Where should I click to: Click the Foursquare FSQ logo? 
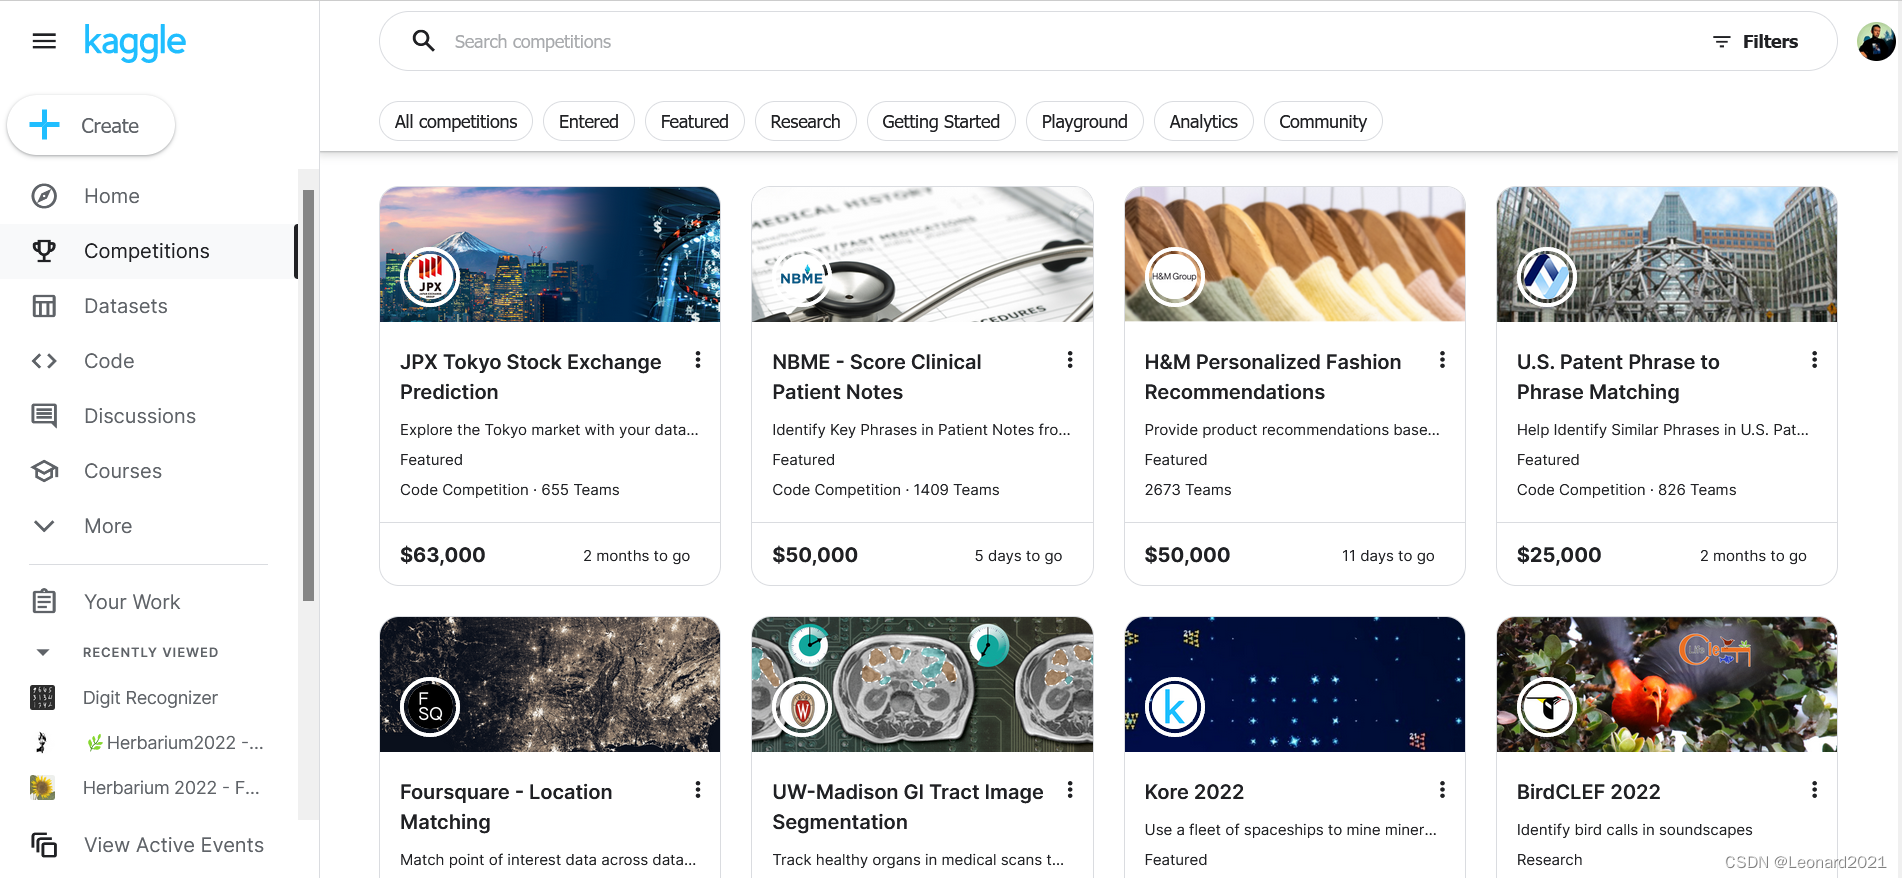430,707
